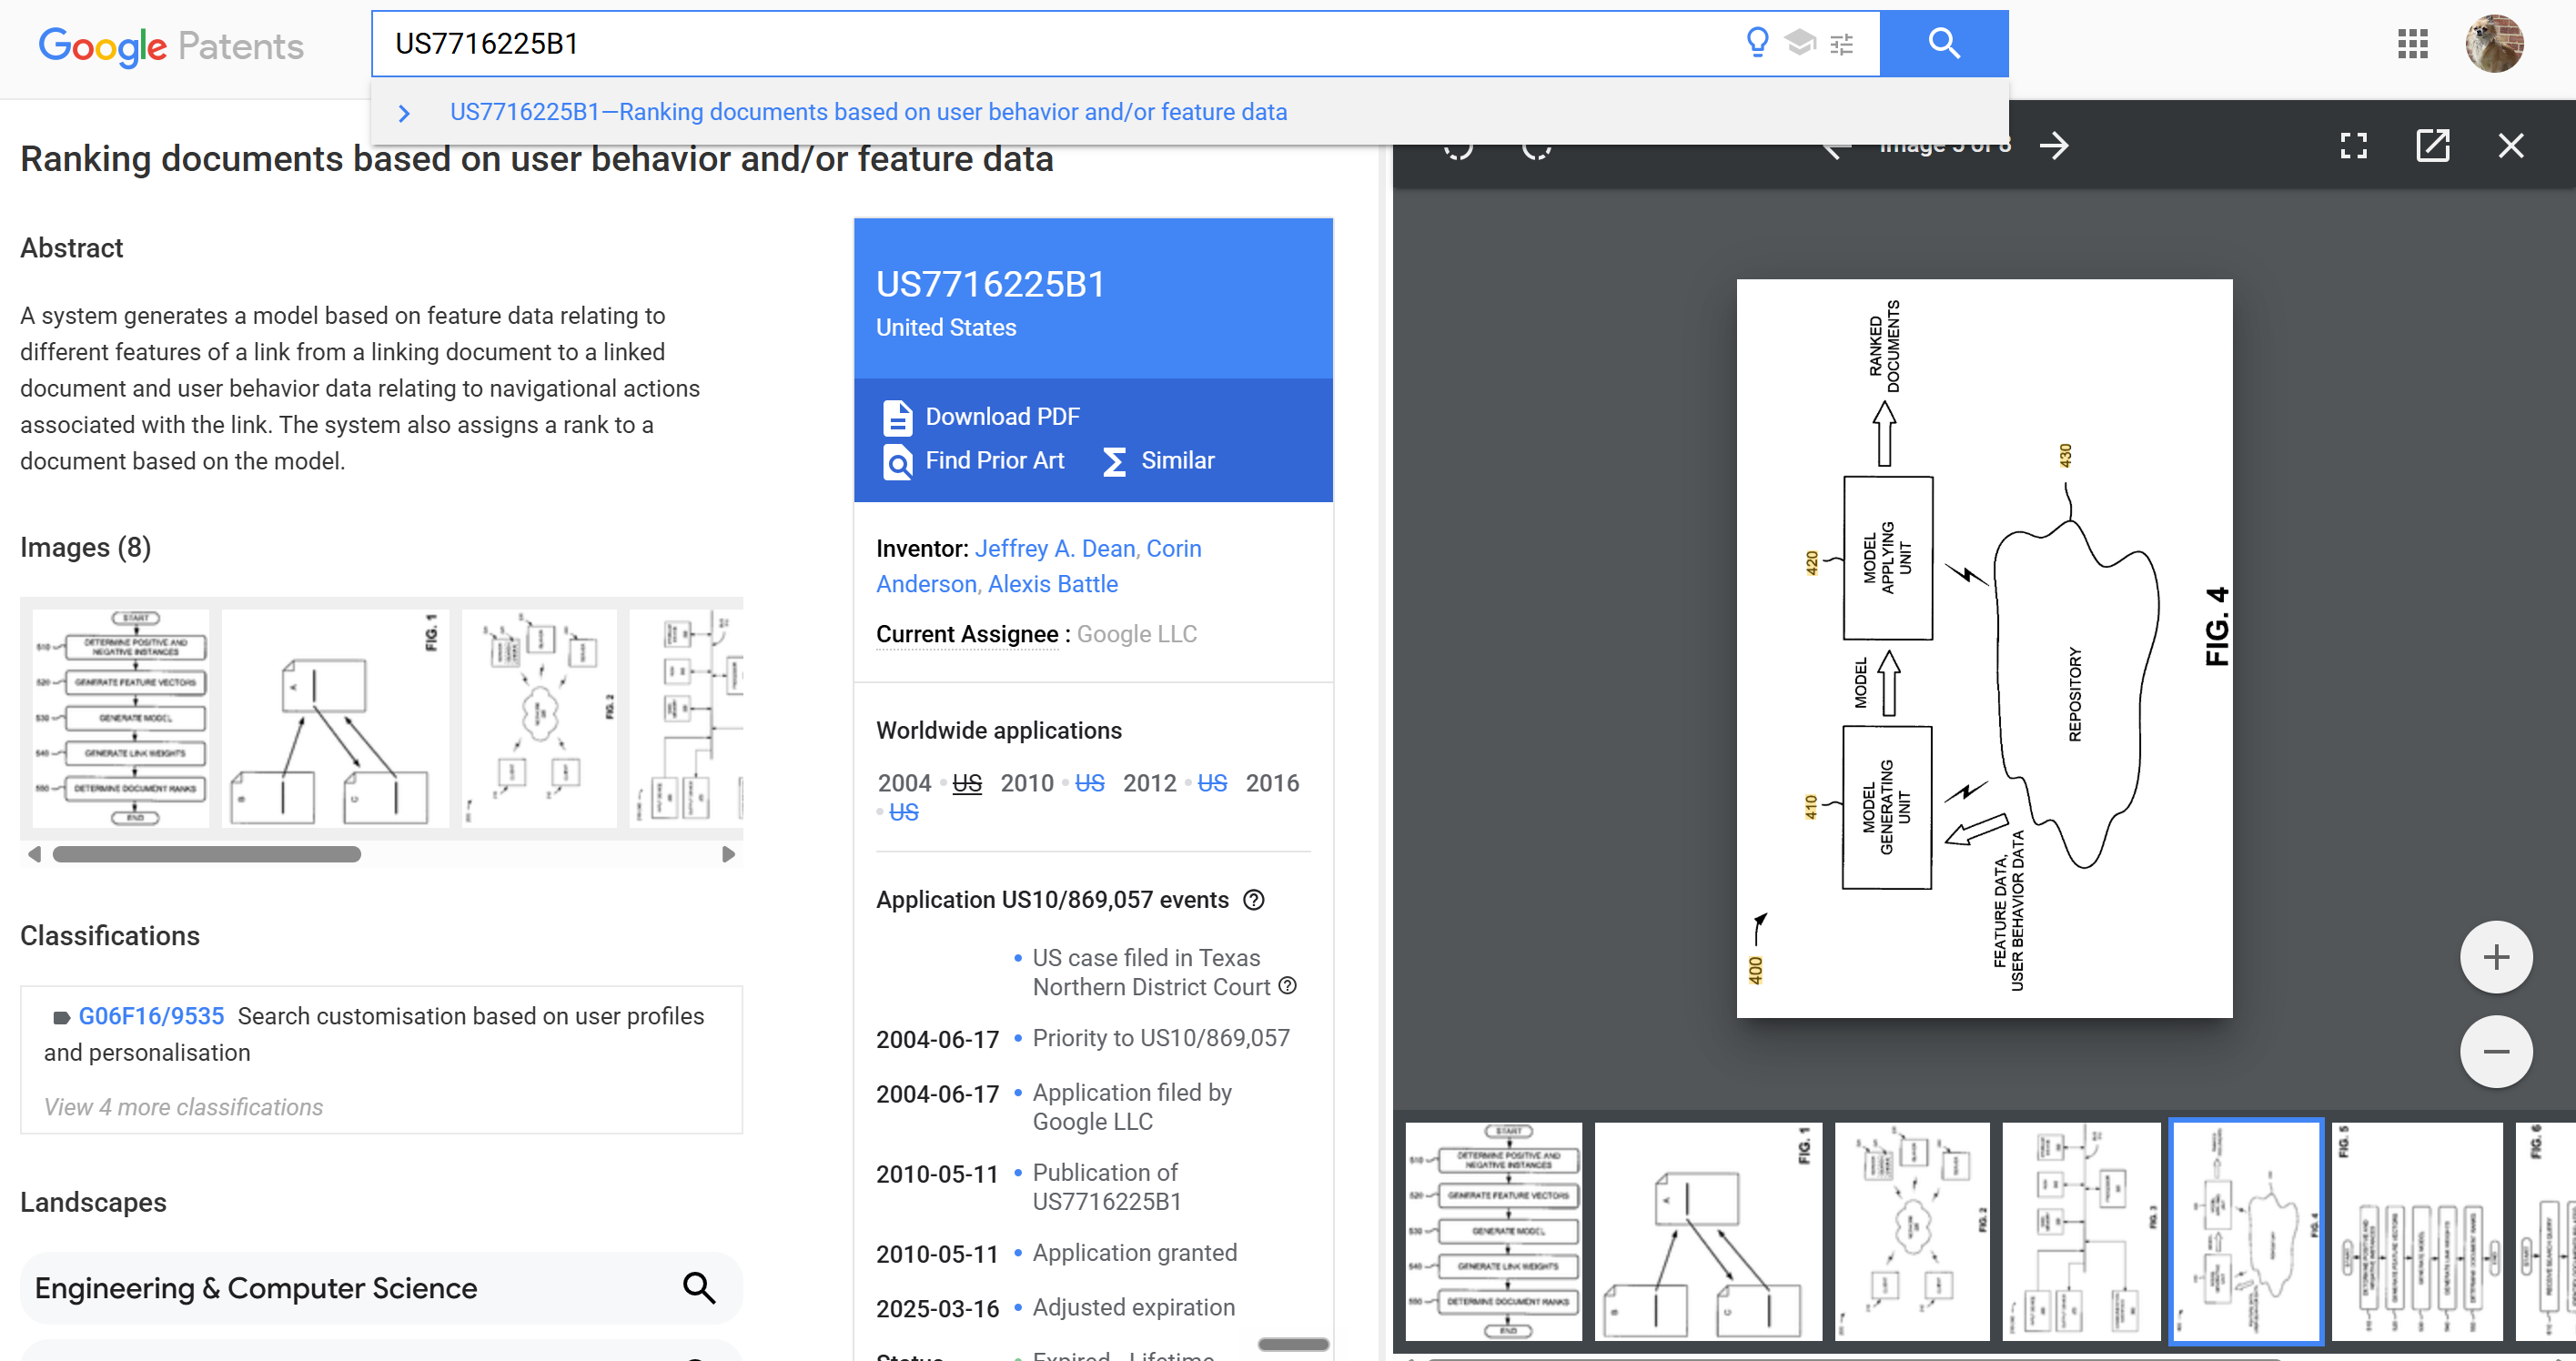The image size is (2576, 1361).
Task: Click the tag icon before G06F16/9535
Action: tap(61, 1018)
